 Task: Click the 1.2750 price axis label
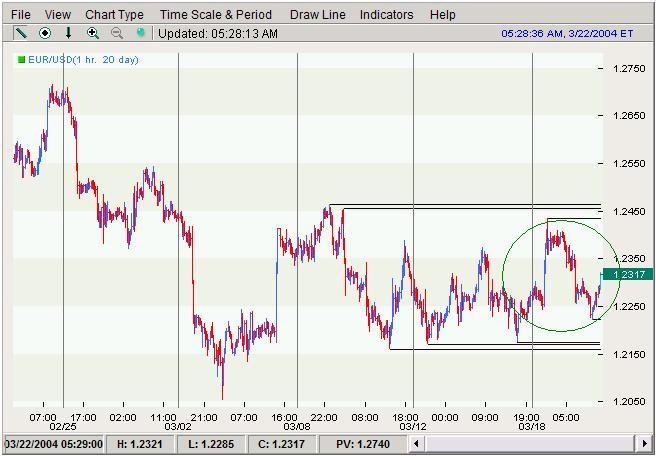tap(629, 69)
